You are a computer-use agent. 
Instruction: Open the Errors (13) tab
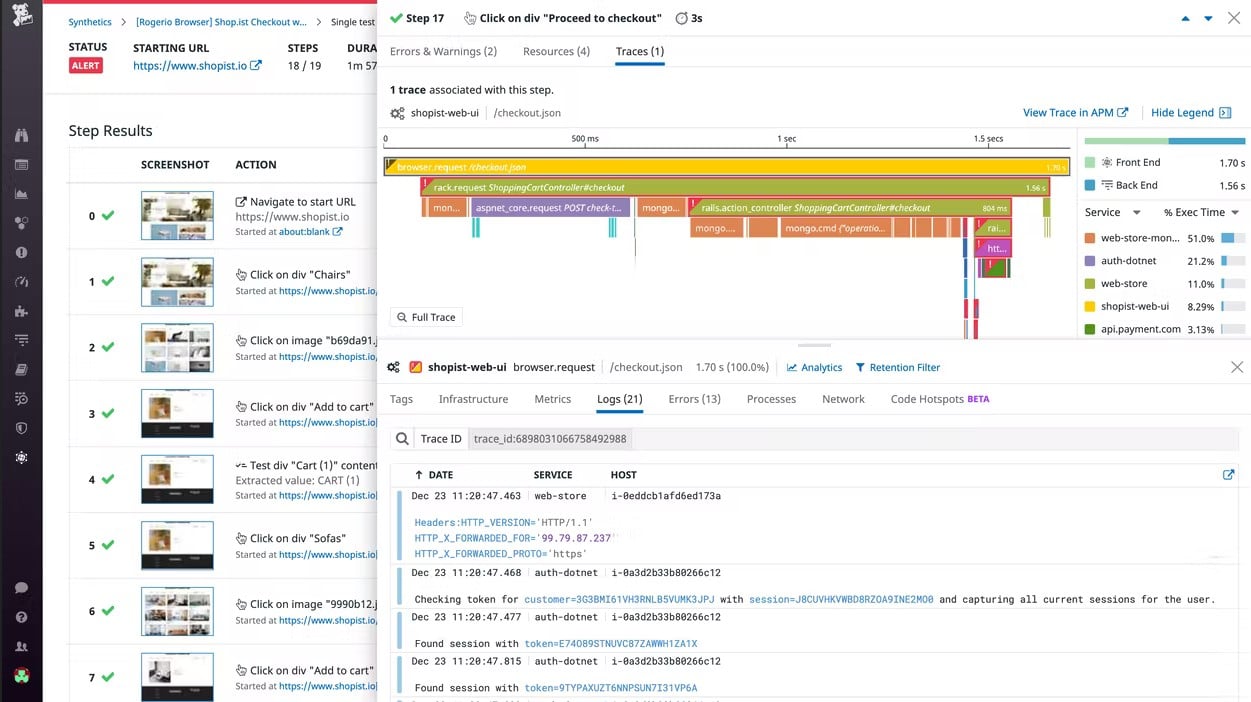pos(694,399)
